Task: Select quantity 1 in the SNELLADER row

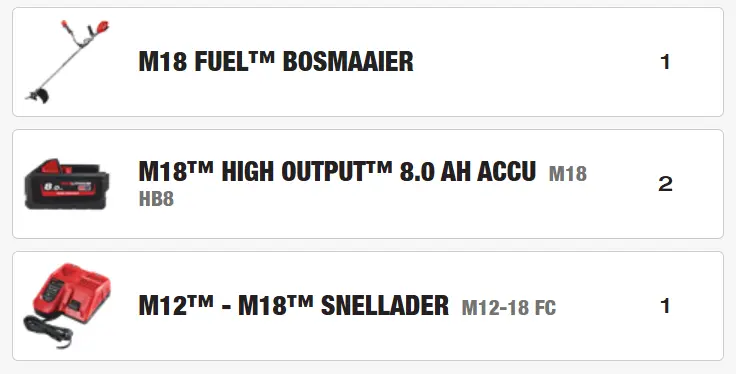Action: (x=665, y=306)
